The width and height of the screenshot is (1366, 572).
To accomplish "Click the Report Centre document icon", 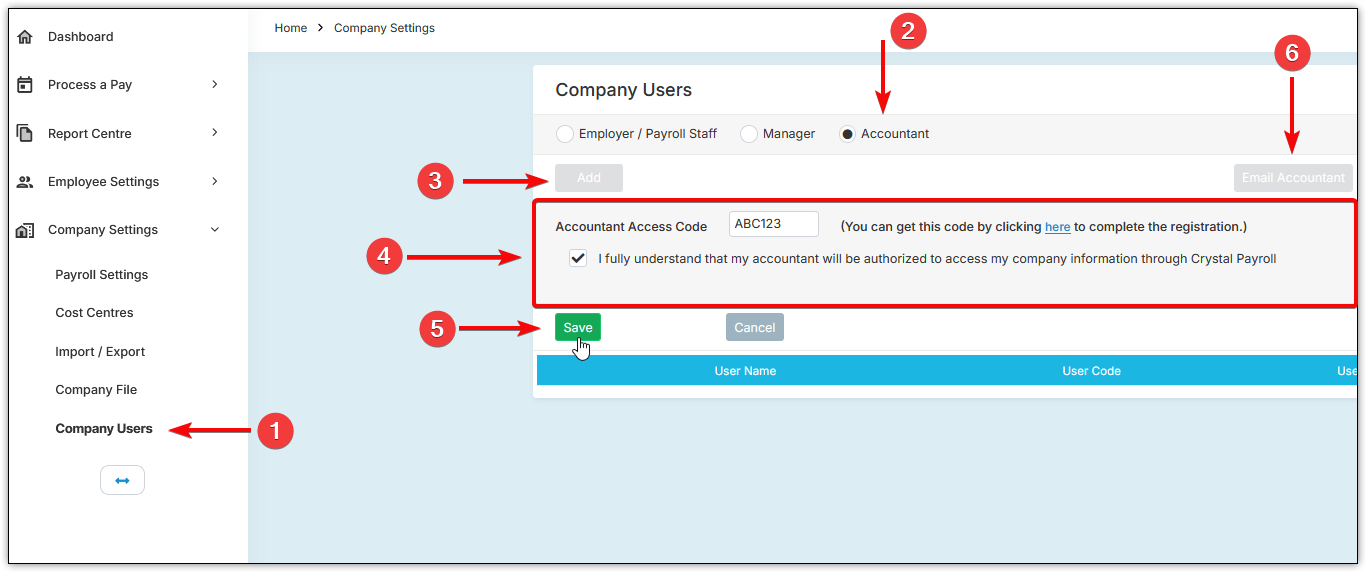I will click(x=25, y=133).
